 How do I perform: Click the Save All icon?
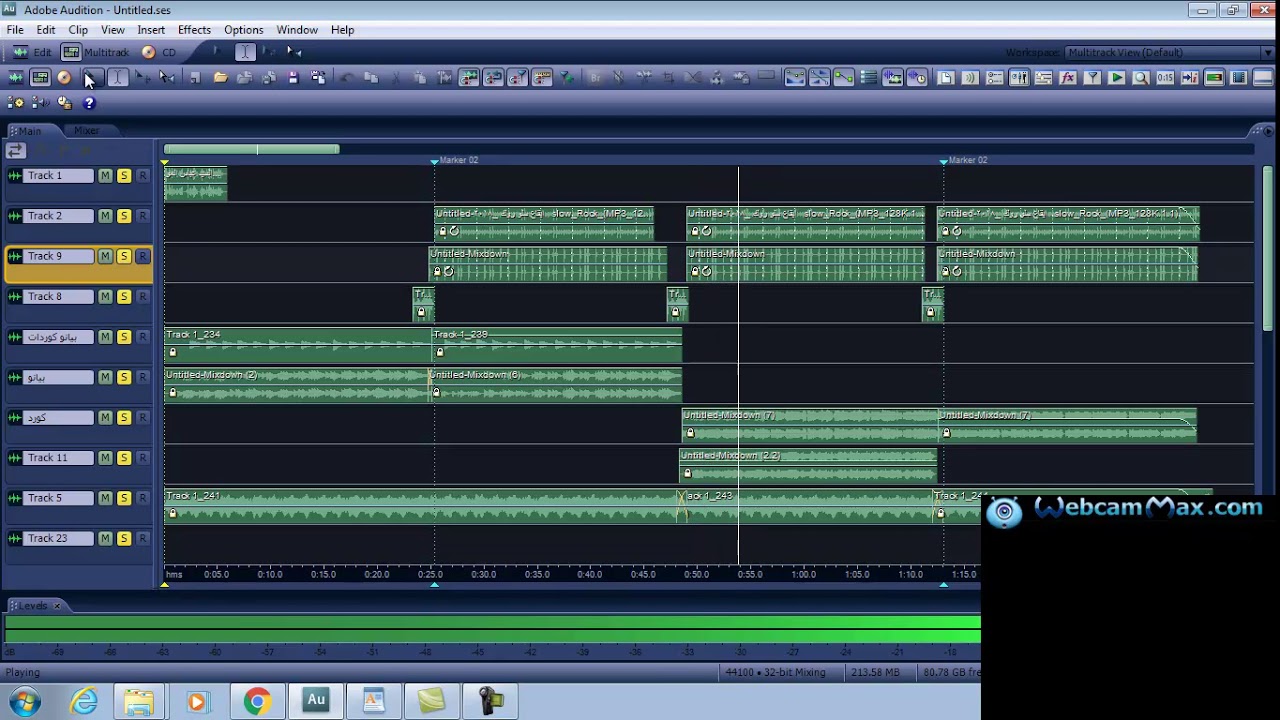pyautogui.click(x=318, y=78)
